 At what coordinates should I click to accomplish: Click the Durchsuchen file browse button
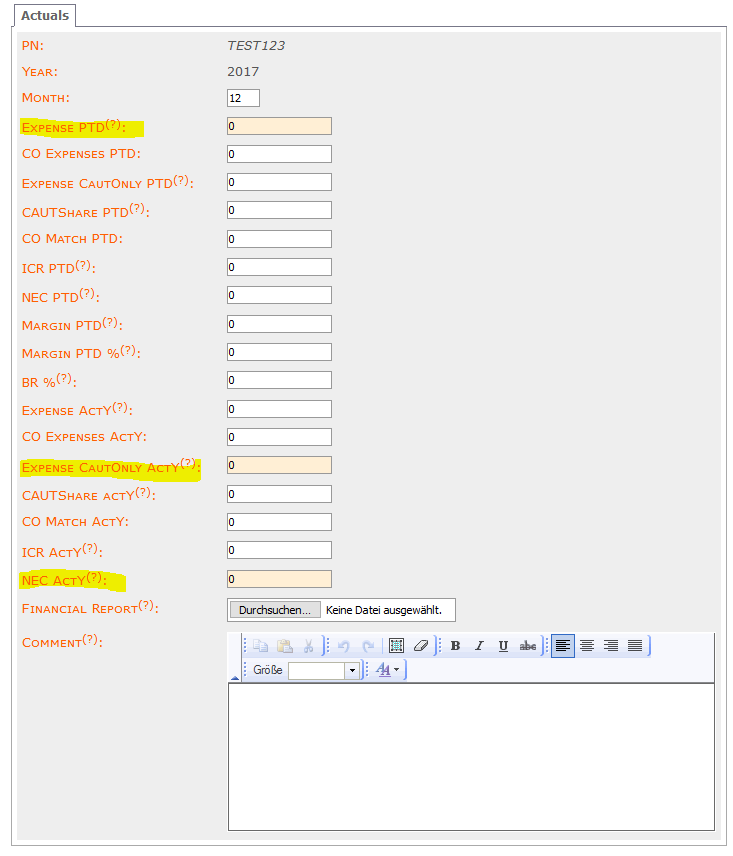275,610
